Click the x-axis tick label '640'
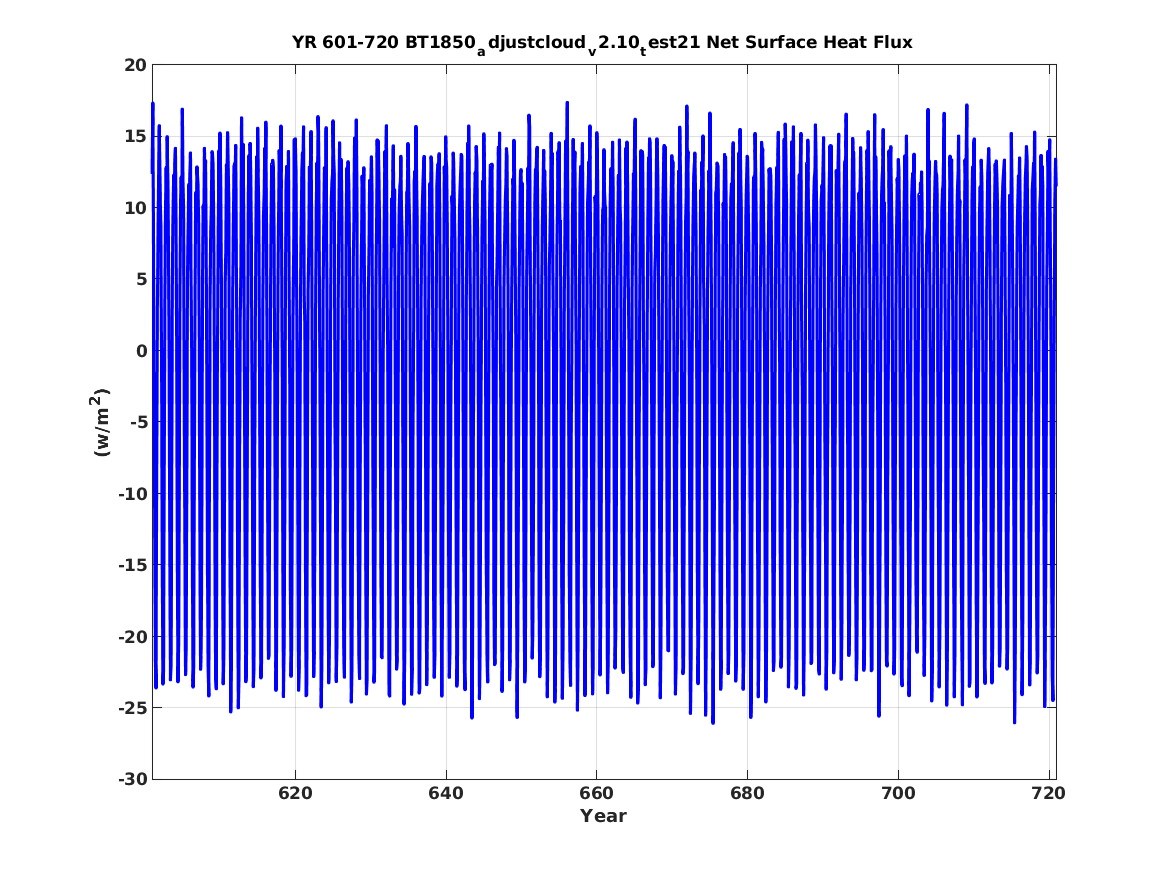The width and height of the screenshot is (1167, 875). coord(446,794)
